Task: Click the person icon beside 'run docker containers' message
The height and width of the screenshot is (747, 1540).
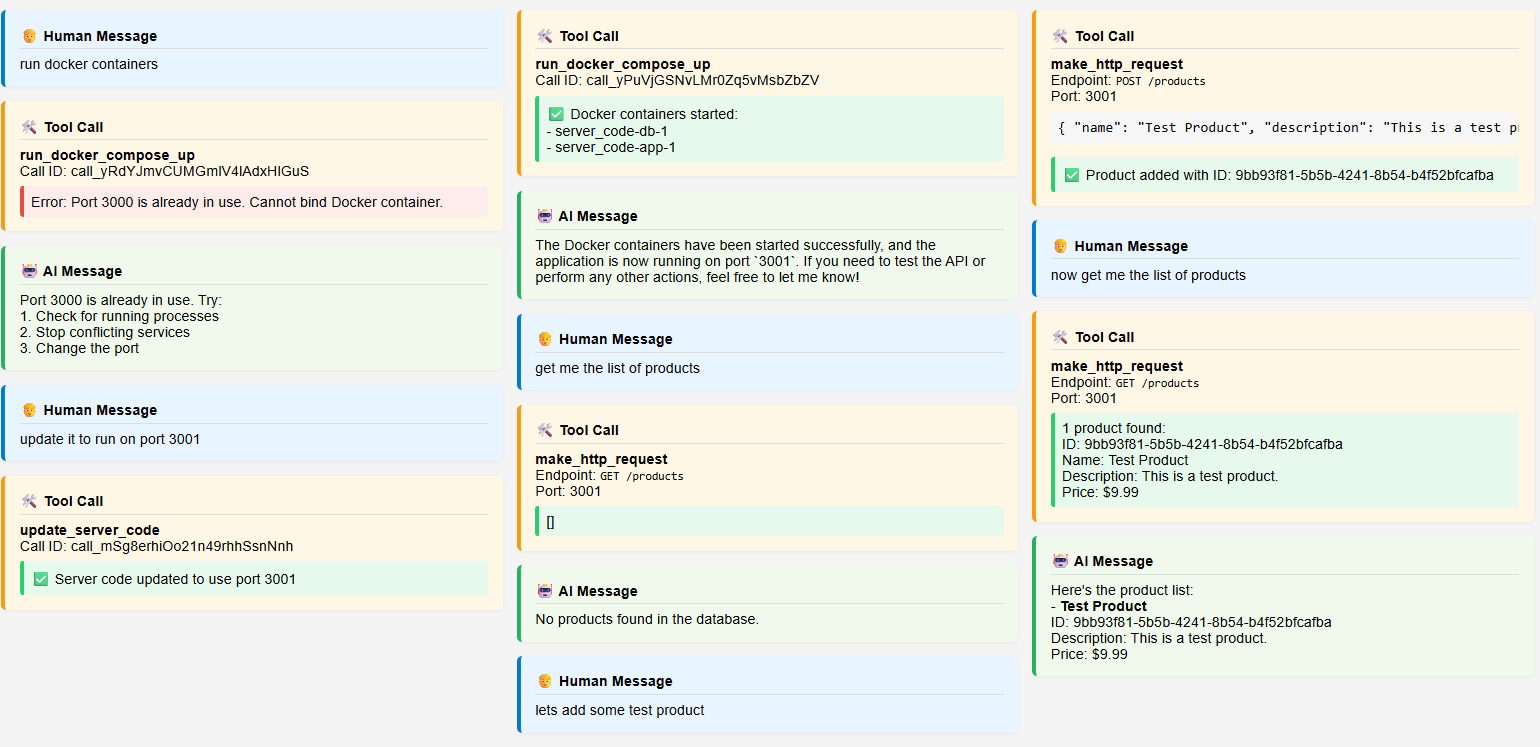Action: (x=29, y=36)
